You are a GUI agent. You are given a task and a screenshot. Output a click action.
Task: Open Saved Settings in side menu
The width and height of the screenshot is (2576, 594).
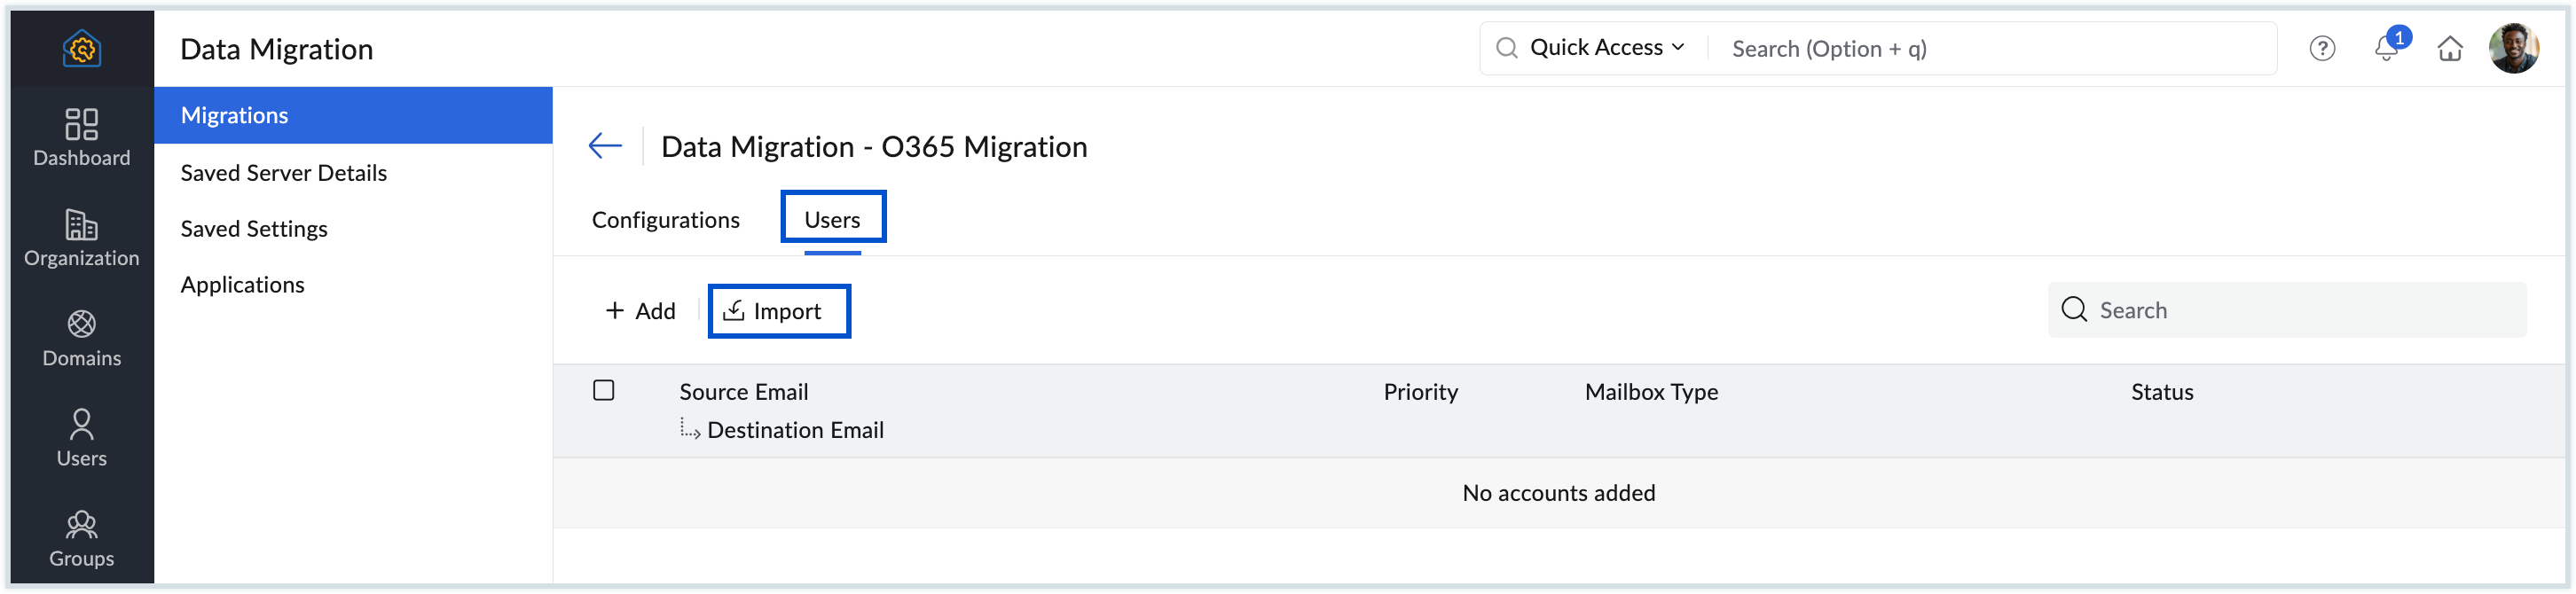coord(254,229)
